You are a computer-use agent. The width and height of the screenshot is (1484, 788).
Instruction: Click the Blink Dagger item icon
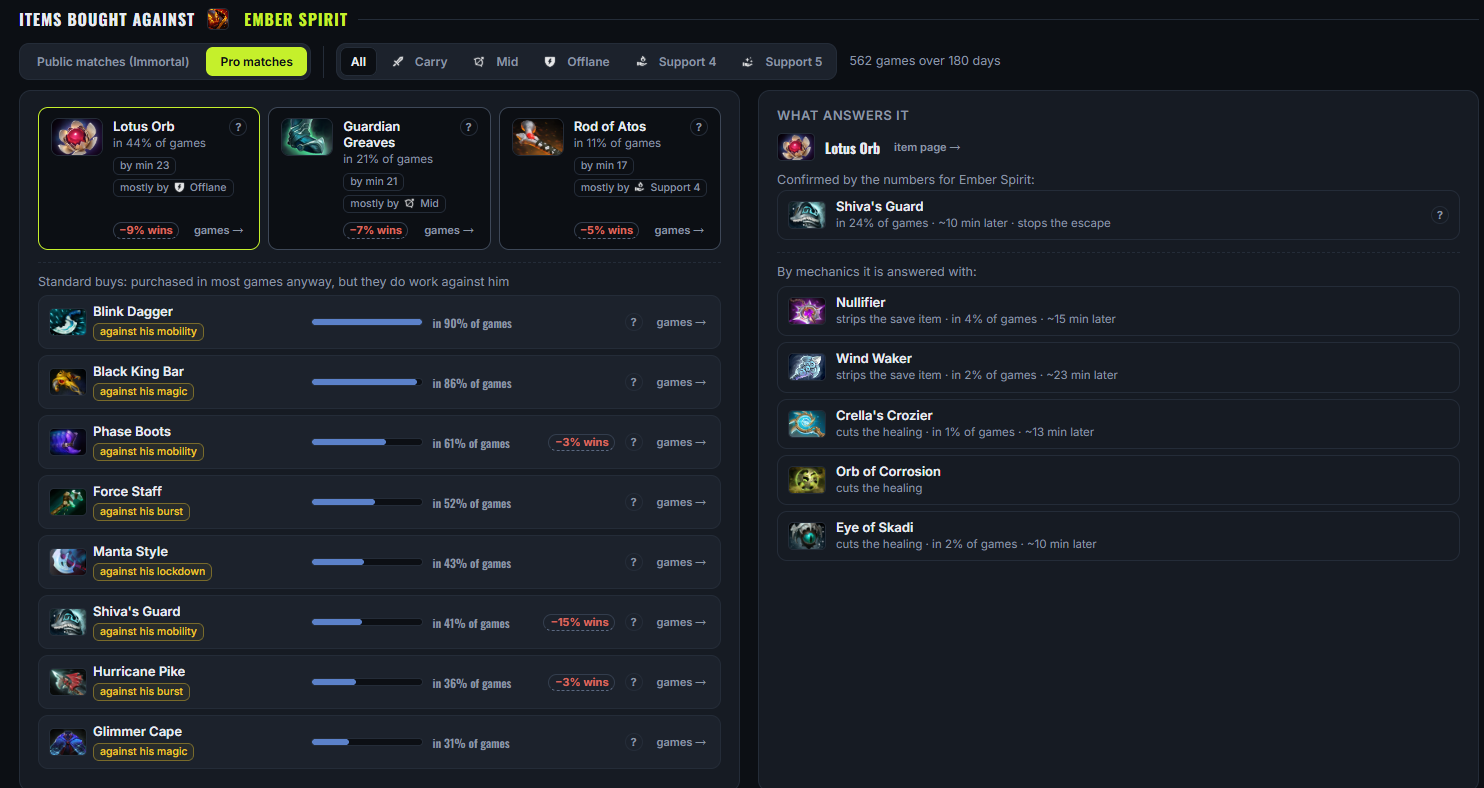pos(68,322)
